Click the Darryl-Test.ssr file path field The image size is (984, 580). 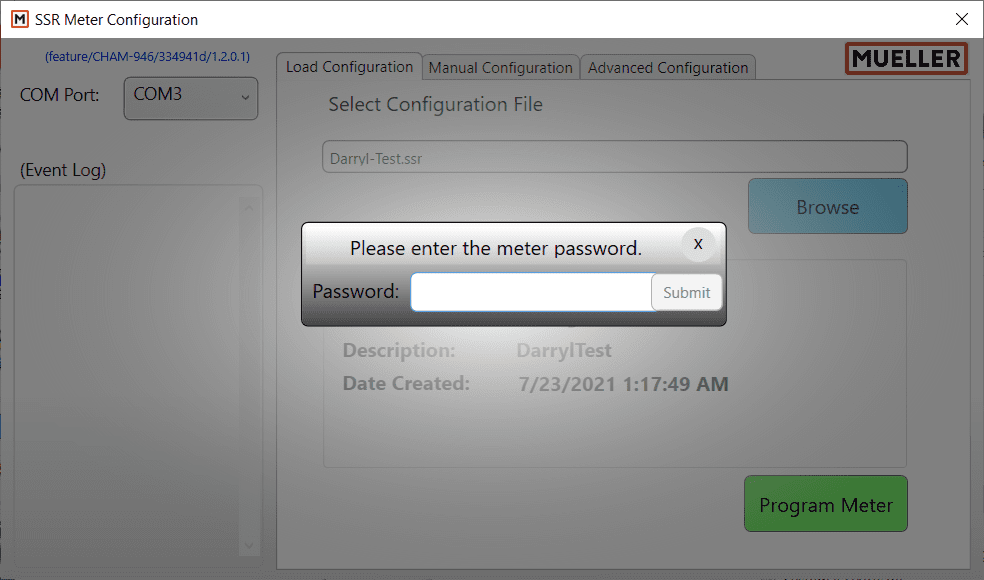coord(614,157)
